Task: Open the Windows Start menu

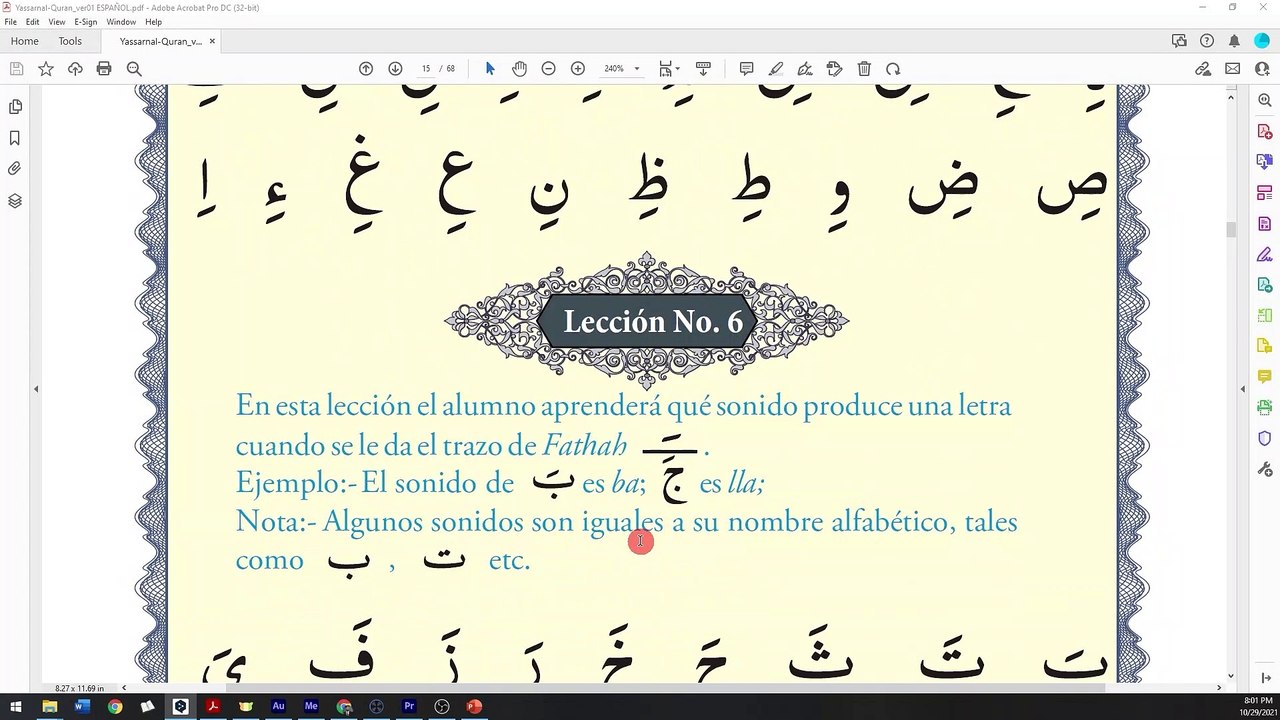Action: coord(16,706)
